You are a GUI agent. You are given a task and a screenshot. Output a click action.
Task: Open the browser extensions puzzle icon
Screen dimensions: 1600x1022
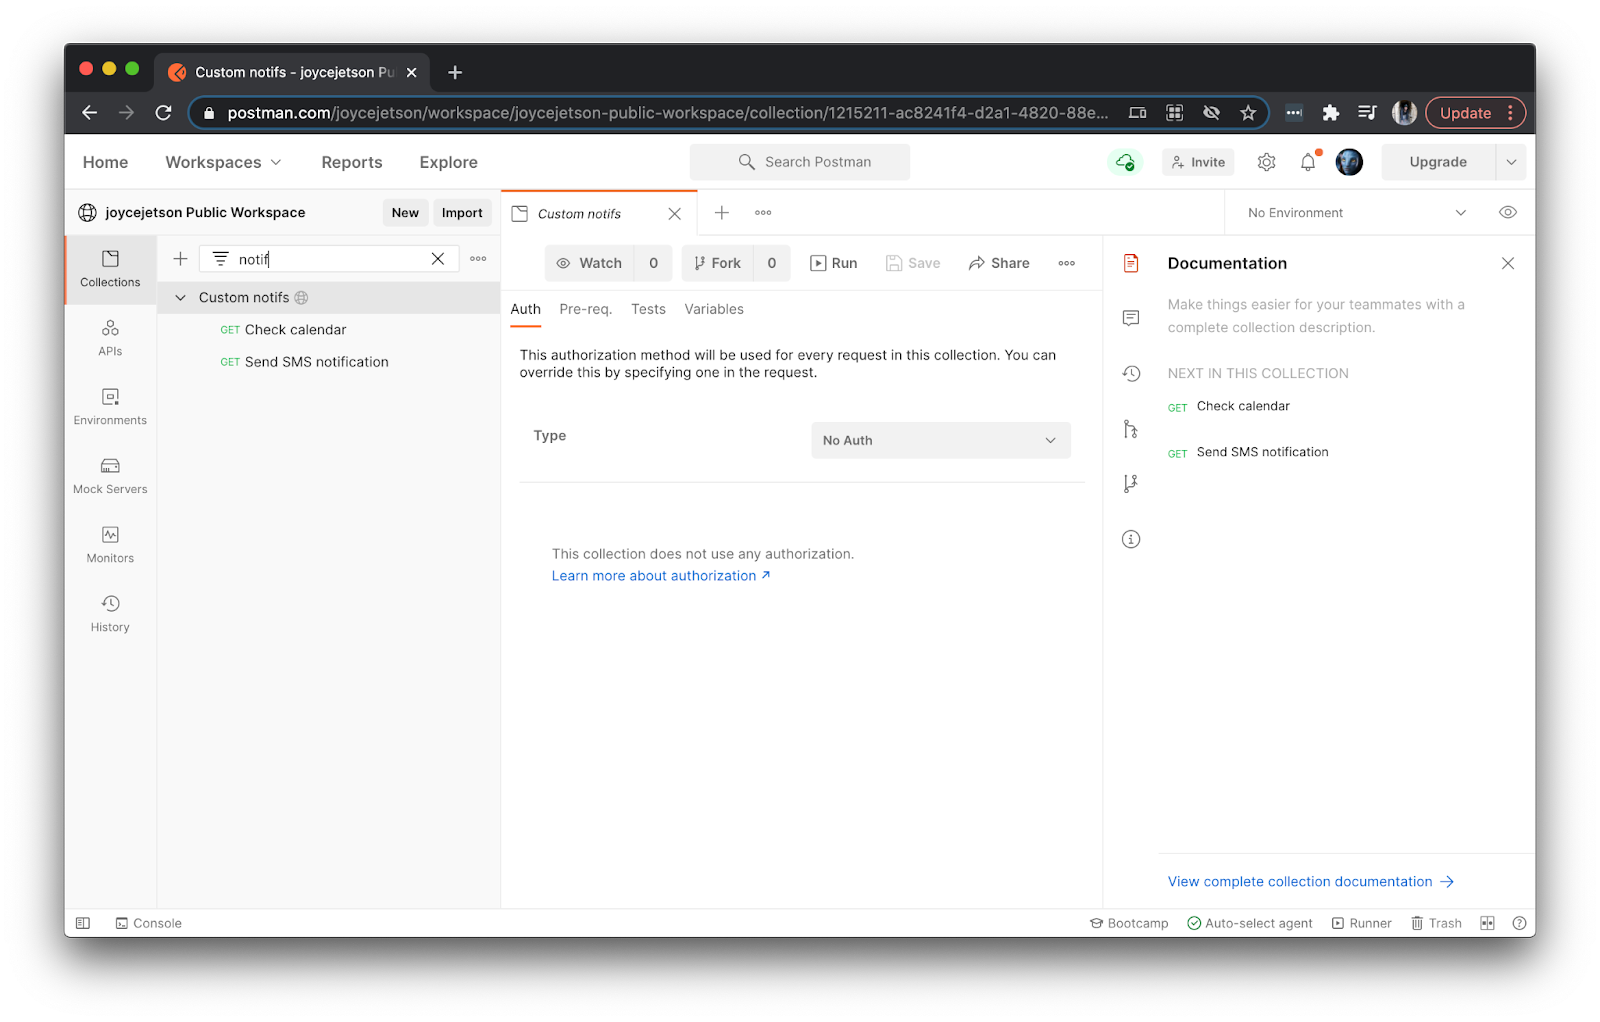1330,113
